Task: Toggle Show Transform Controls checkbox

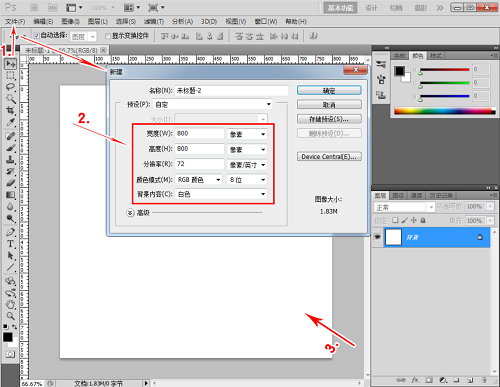Action: (108, 36)
